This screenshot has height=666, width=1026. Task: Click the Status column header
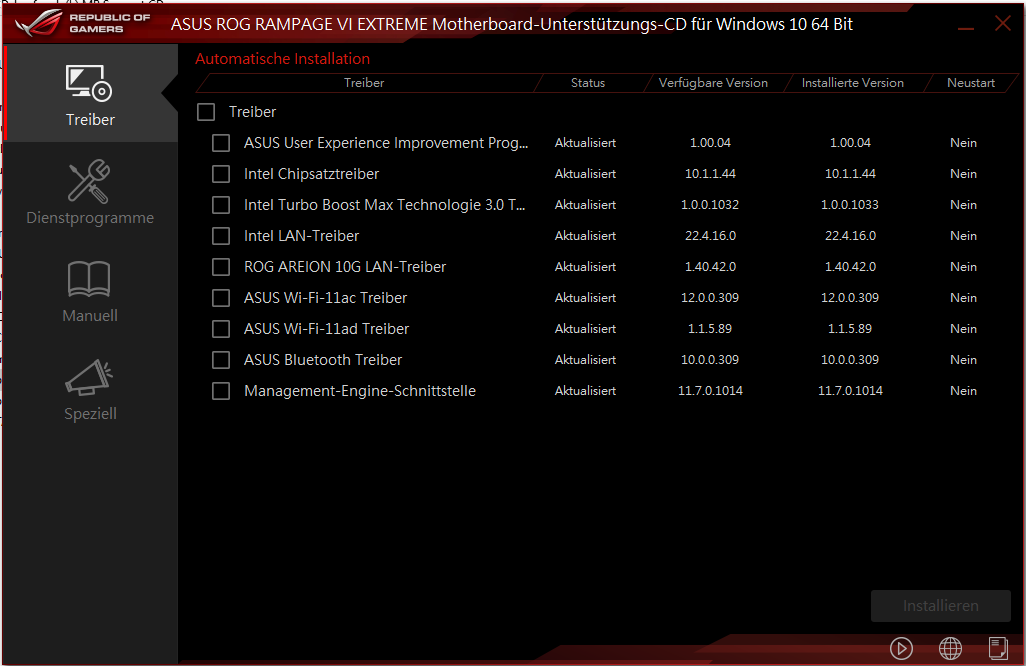pos(588,83)
